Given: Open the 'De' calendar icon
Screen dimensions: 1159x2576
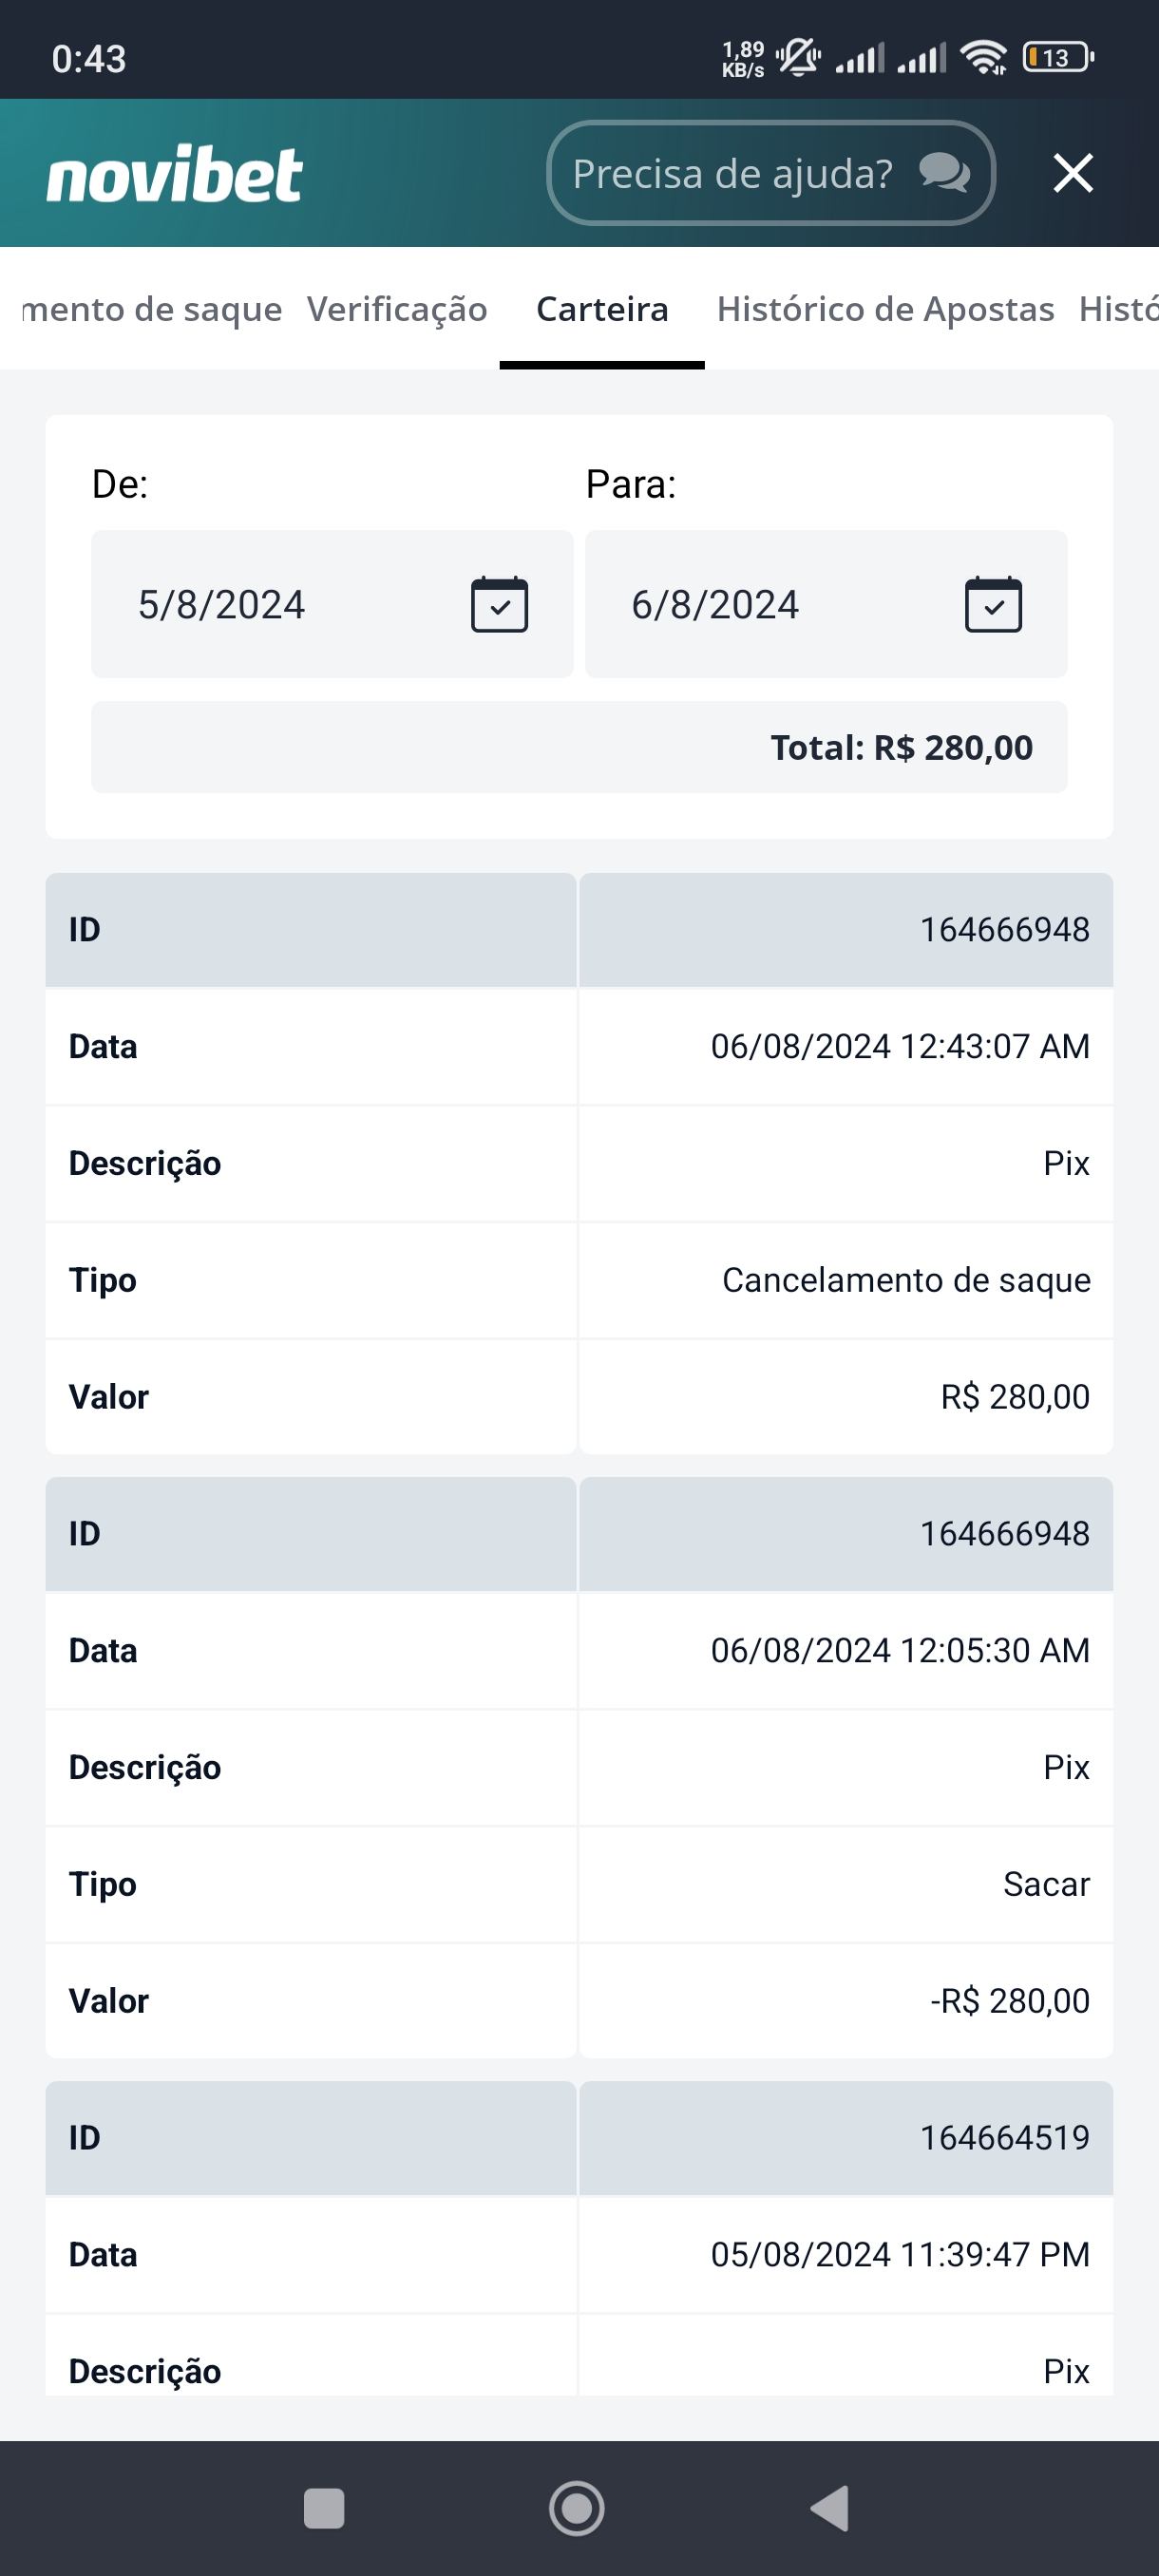Looking at the screenshot, I should (499, 604).
